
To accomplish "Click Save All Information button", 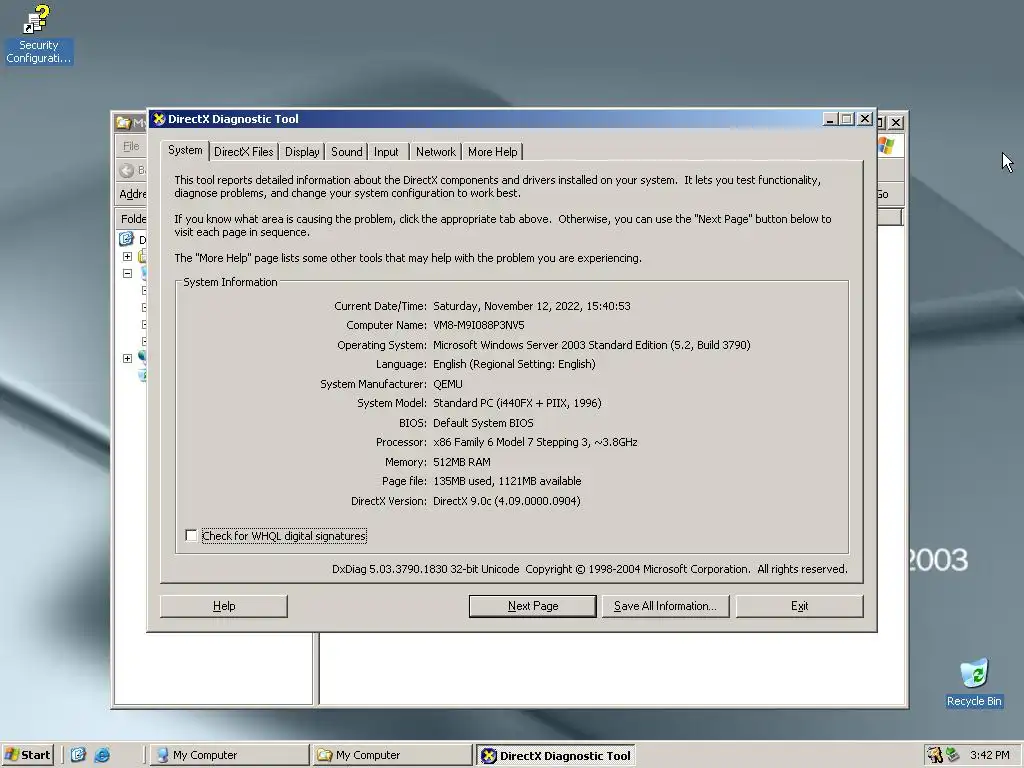I will [x=665, y=606].
